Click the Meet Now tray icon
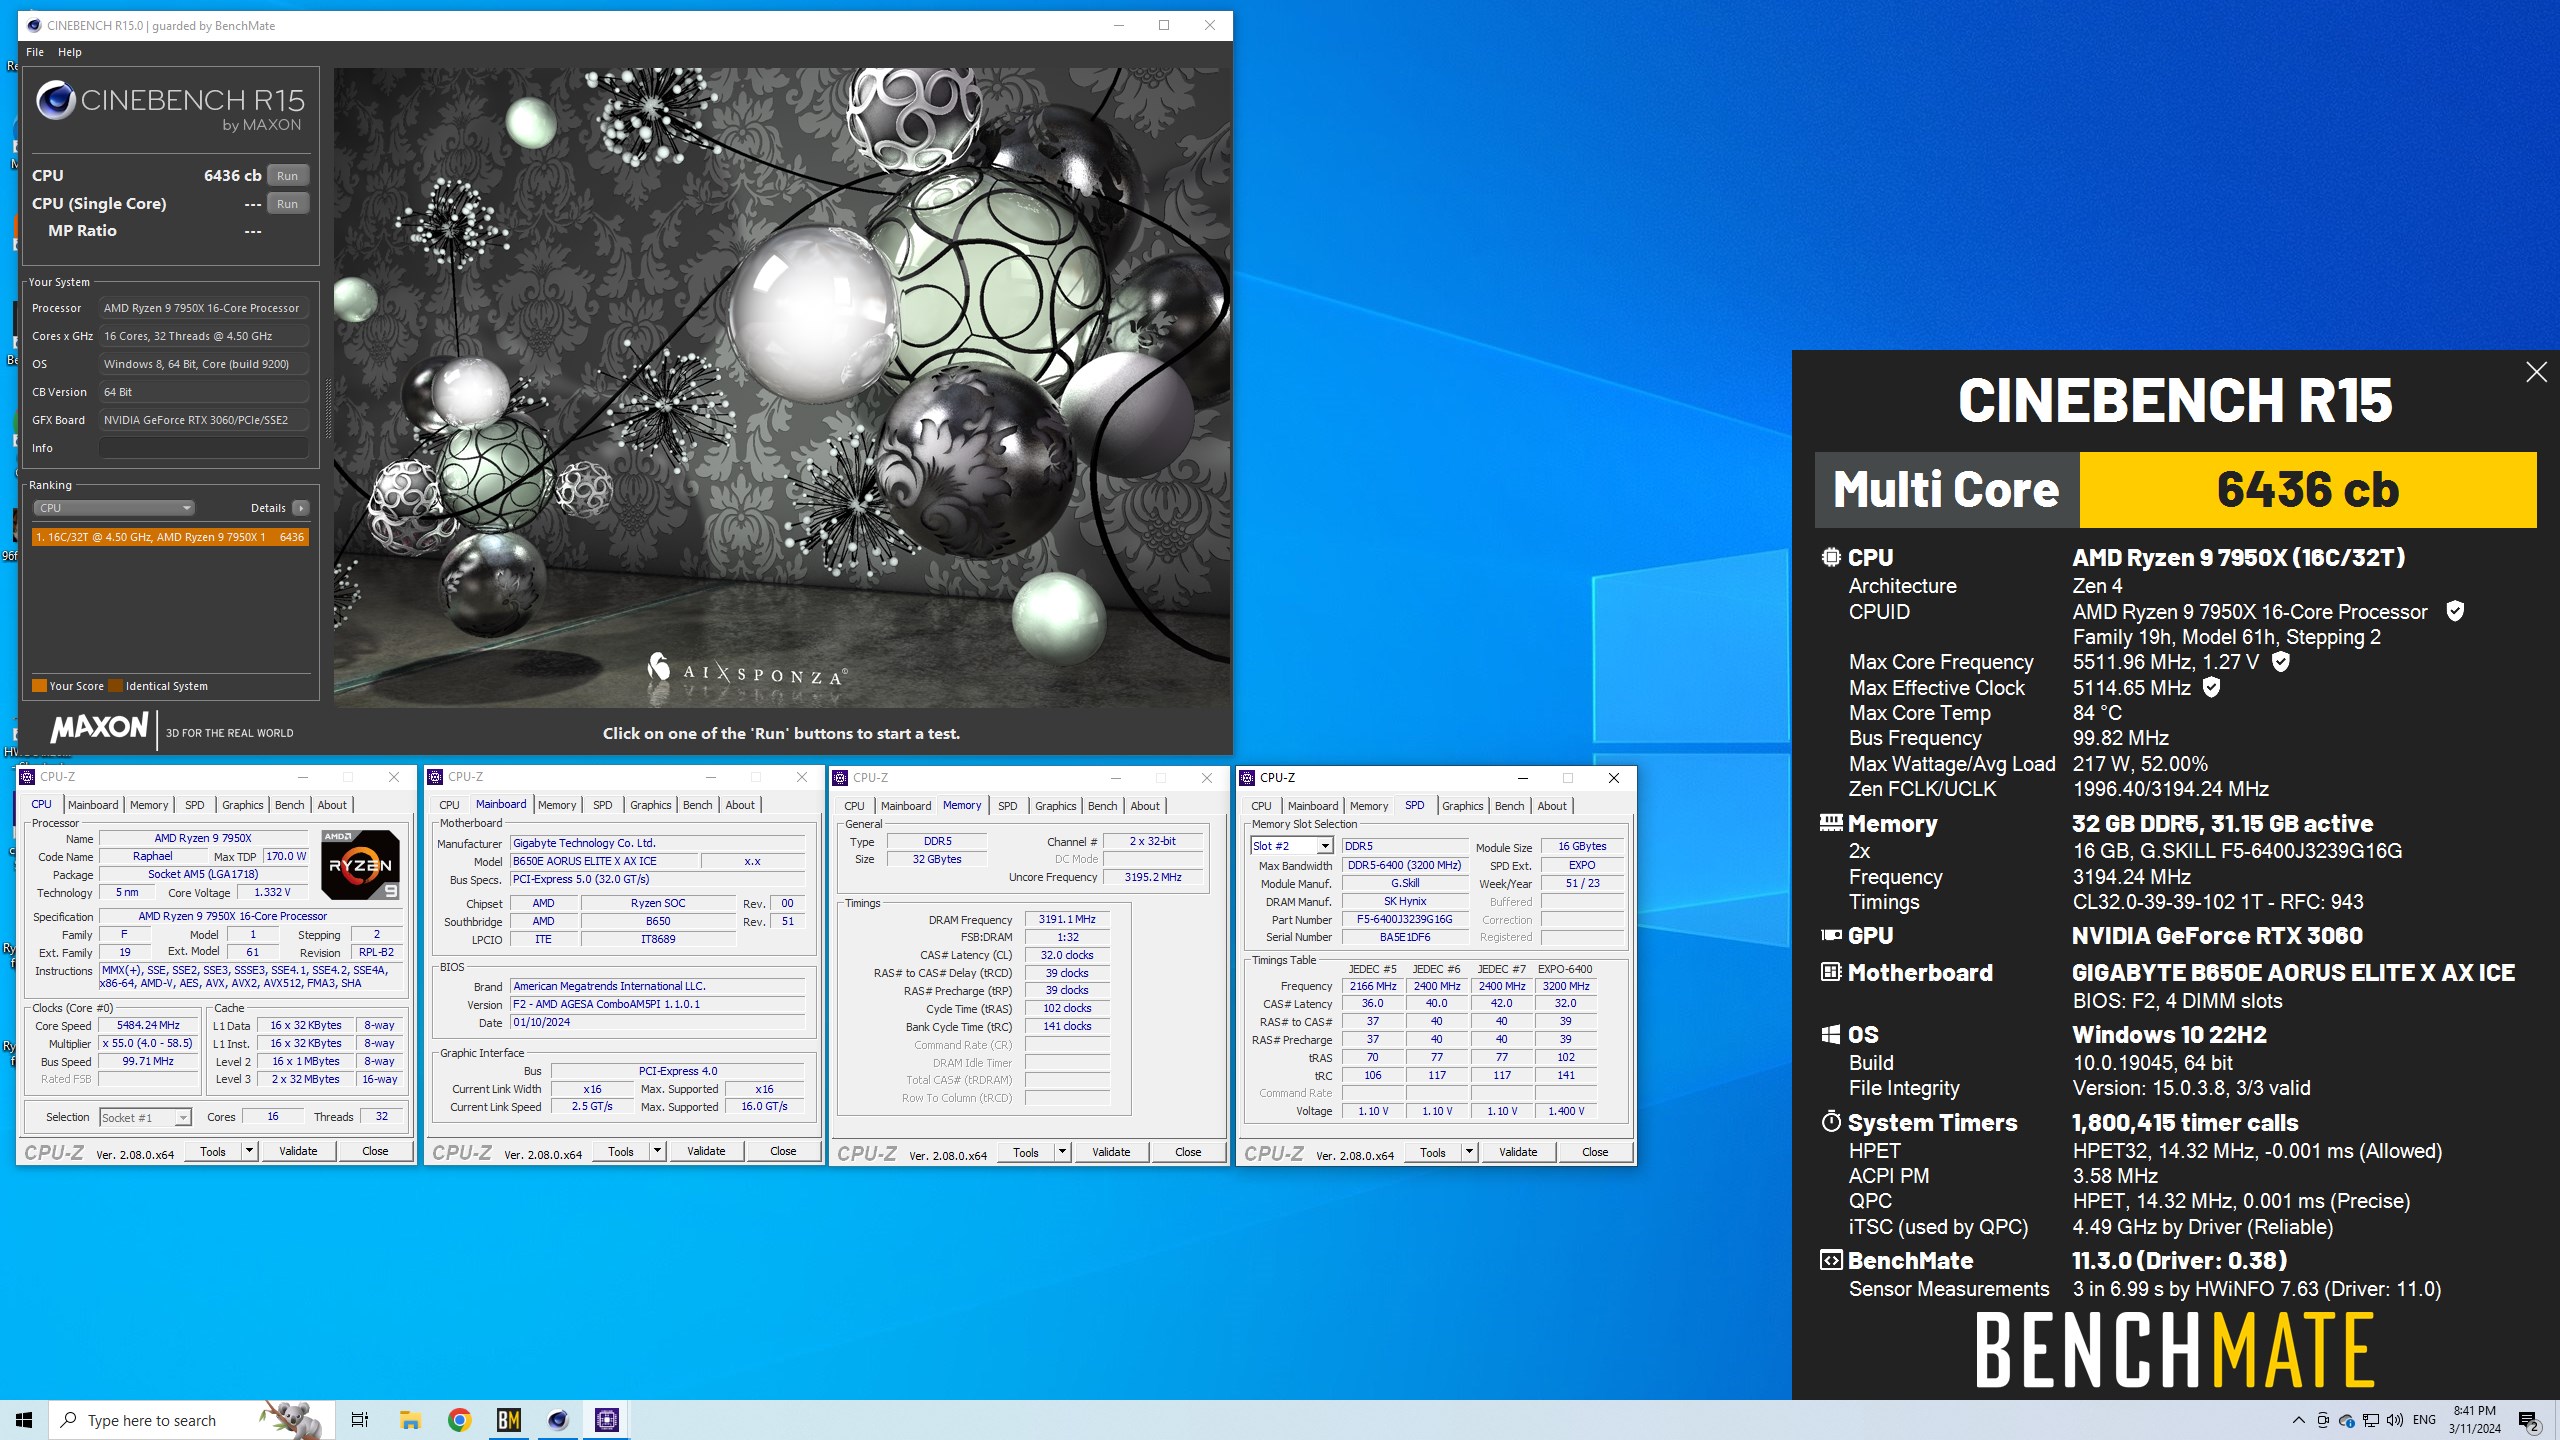 point(2322,1420)
